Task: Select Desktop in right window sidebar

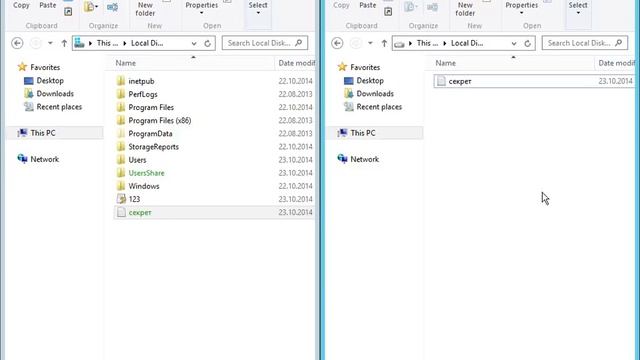Action: coord(370,80)
